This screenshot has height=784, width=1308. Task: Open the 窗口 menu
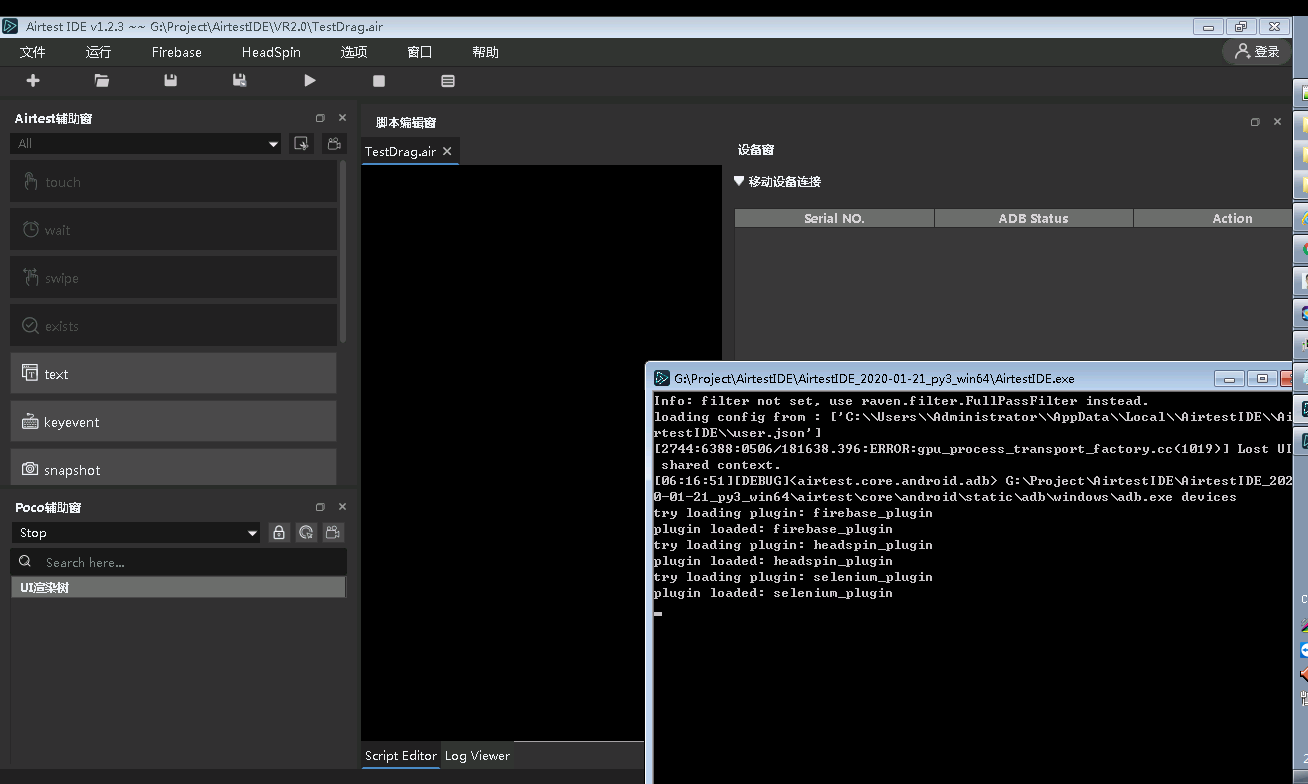(420, 52)
